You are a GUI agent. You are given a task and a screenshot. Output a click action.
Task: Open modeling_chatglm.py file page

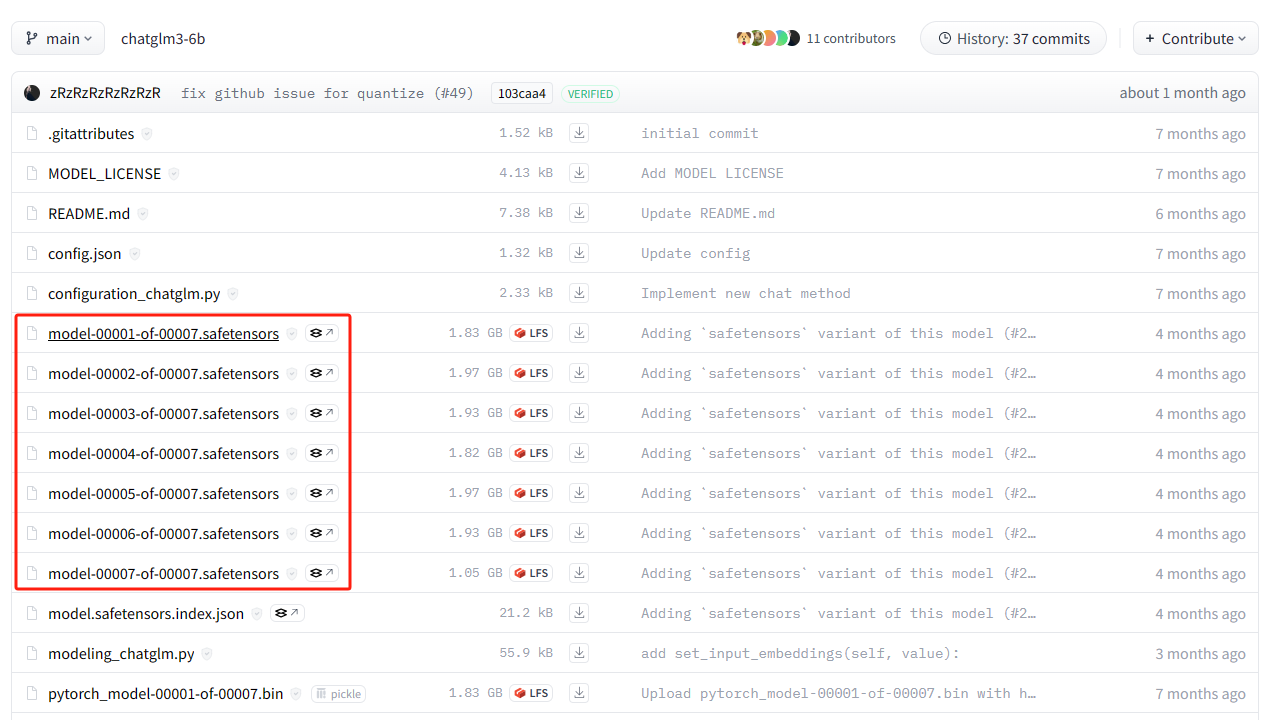121,653
